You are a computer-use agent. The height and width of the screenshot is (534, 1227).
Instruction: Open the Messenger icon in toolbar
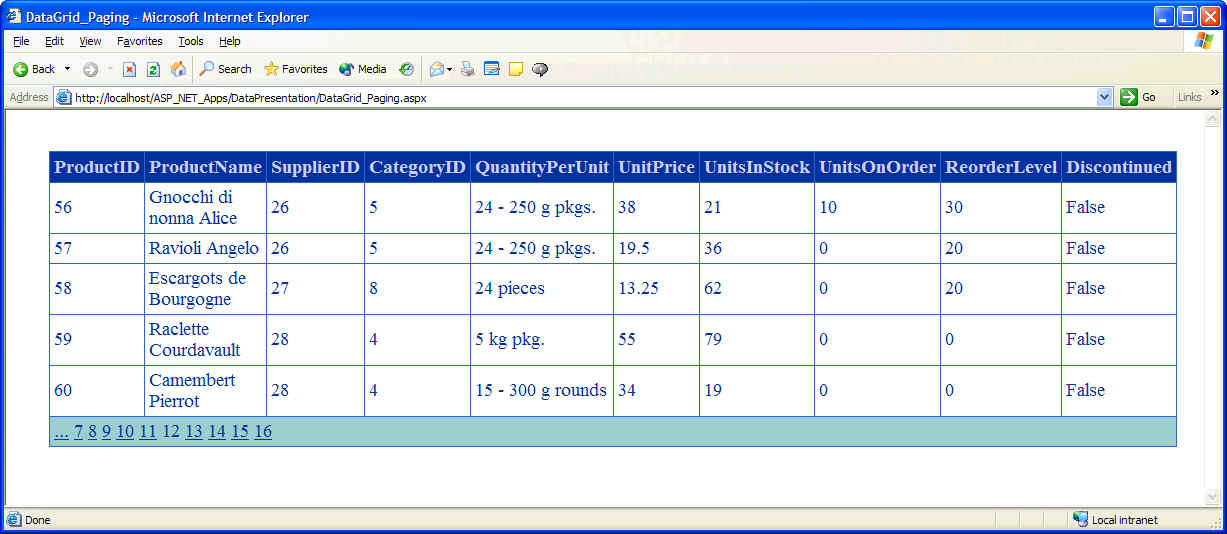click(540, 69)
